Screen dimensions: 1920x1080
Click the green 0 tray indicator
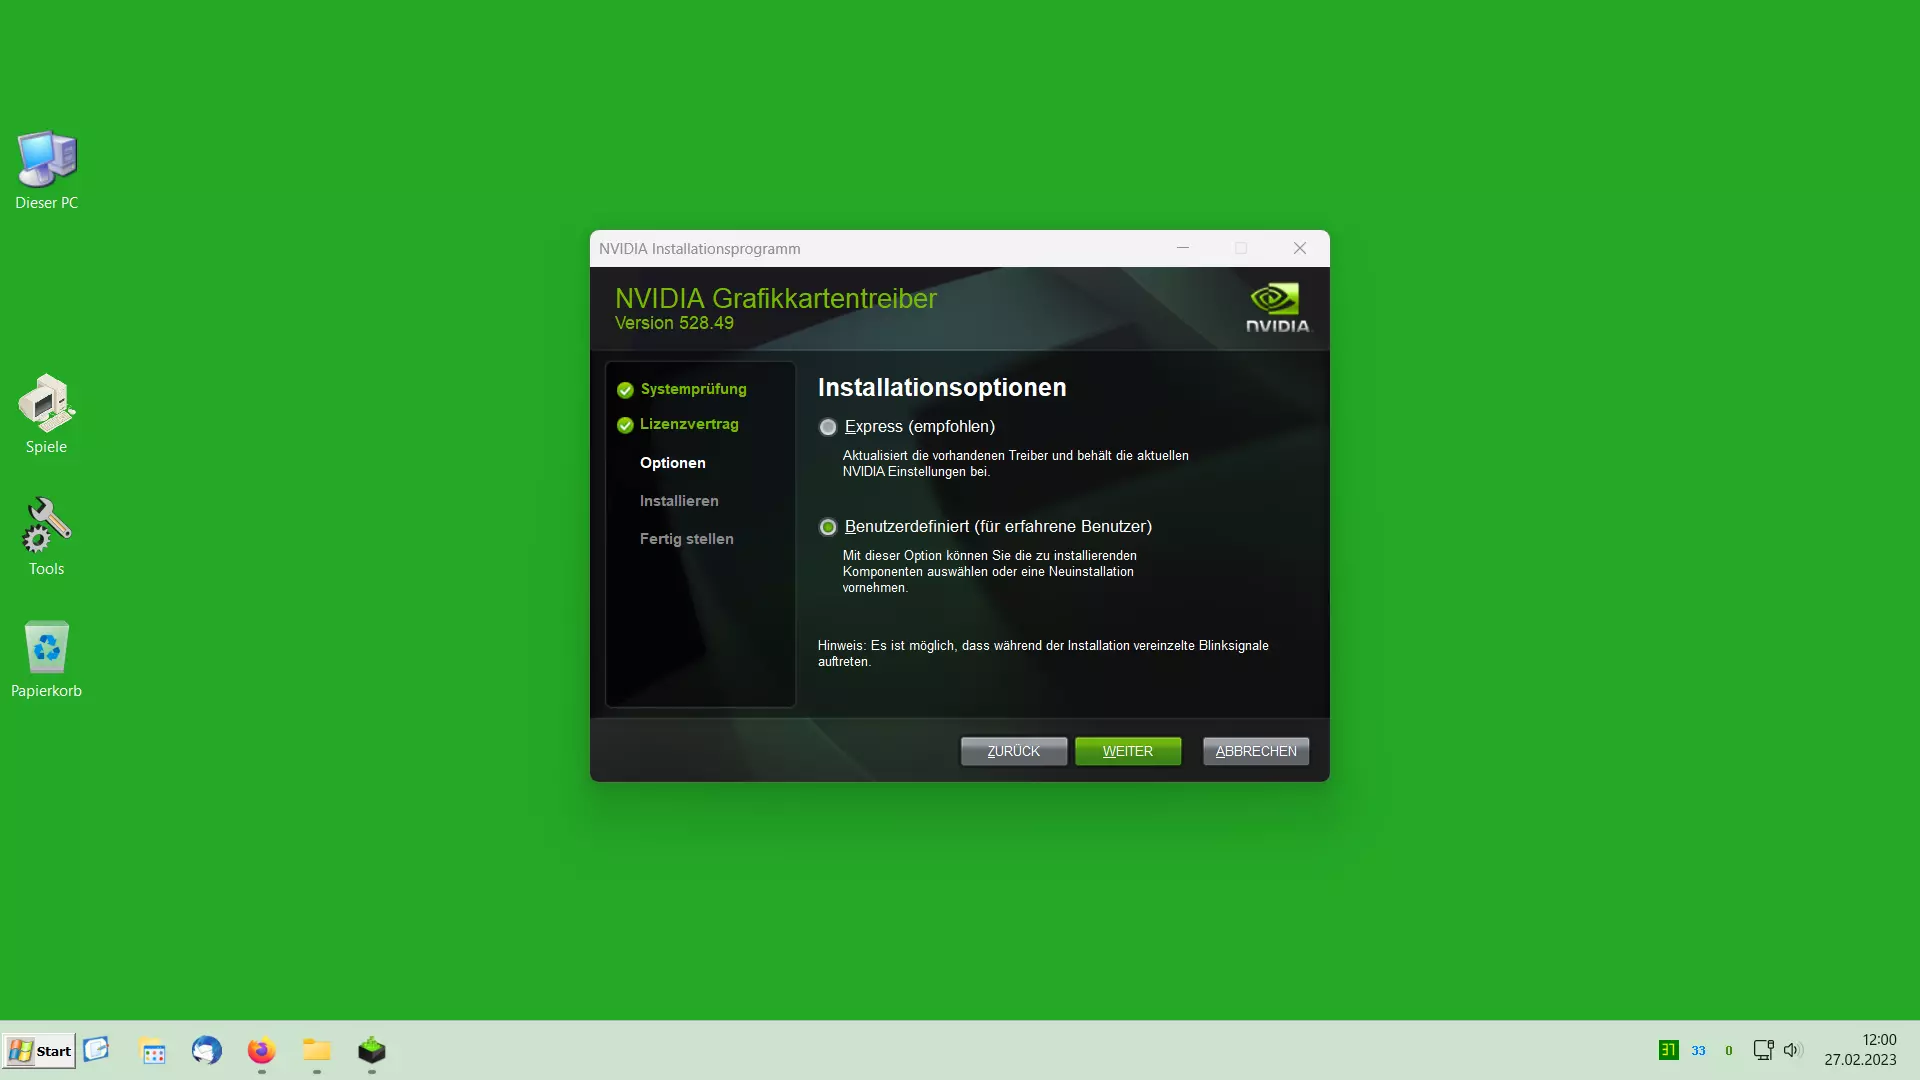1729,1051
